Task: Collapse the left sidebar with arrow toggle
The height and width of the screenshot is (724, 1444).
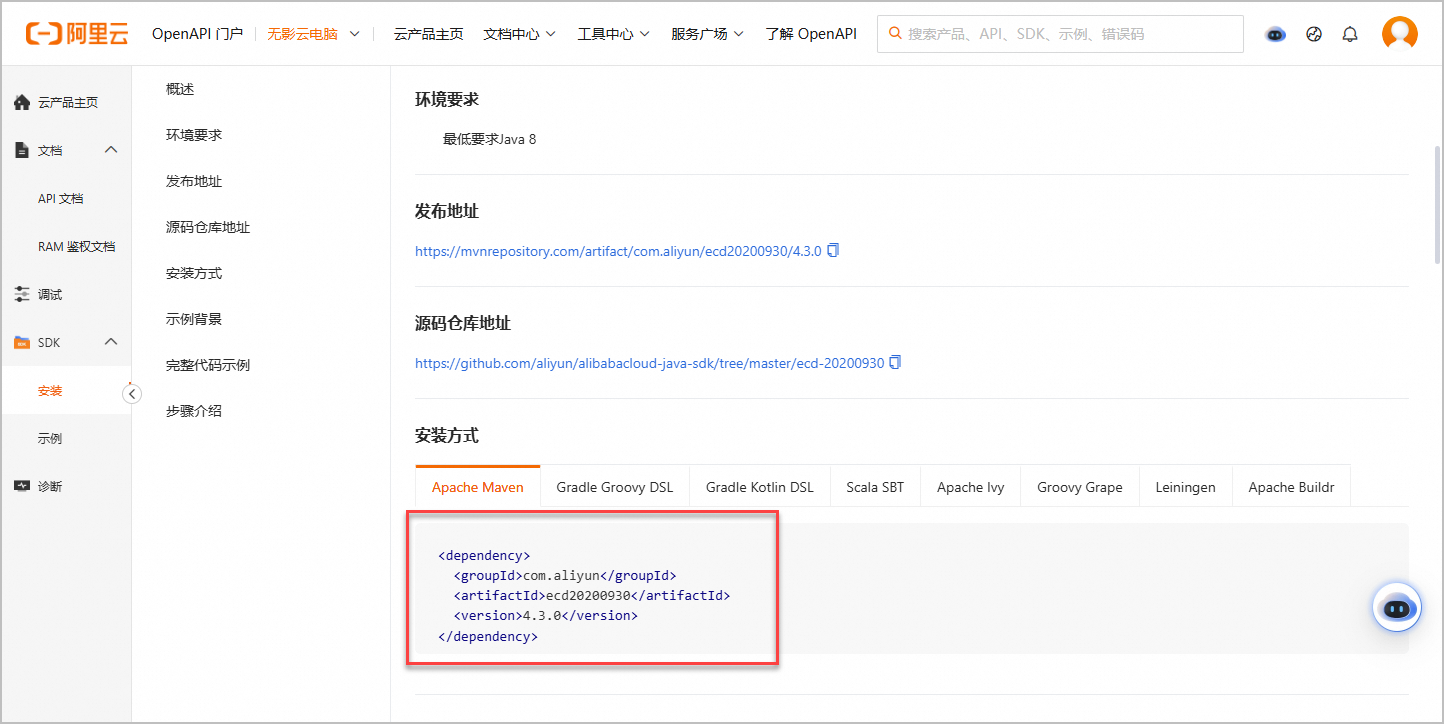Action: click(x=132, y=394)
